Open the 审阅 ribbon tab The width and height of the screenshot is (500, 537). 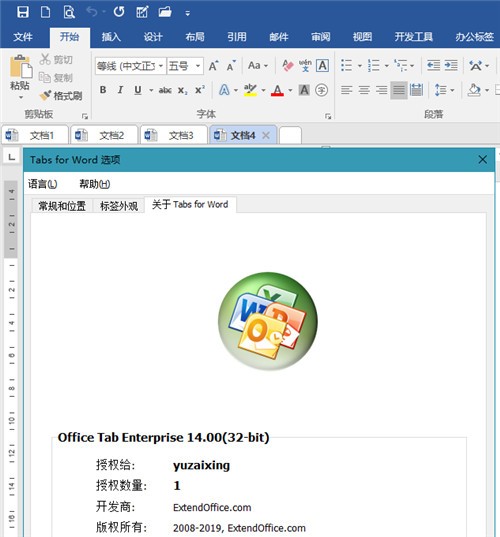[x=321, y=37]
